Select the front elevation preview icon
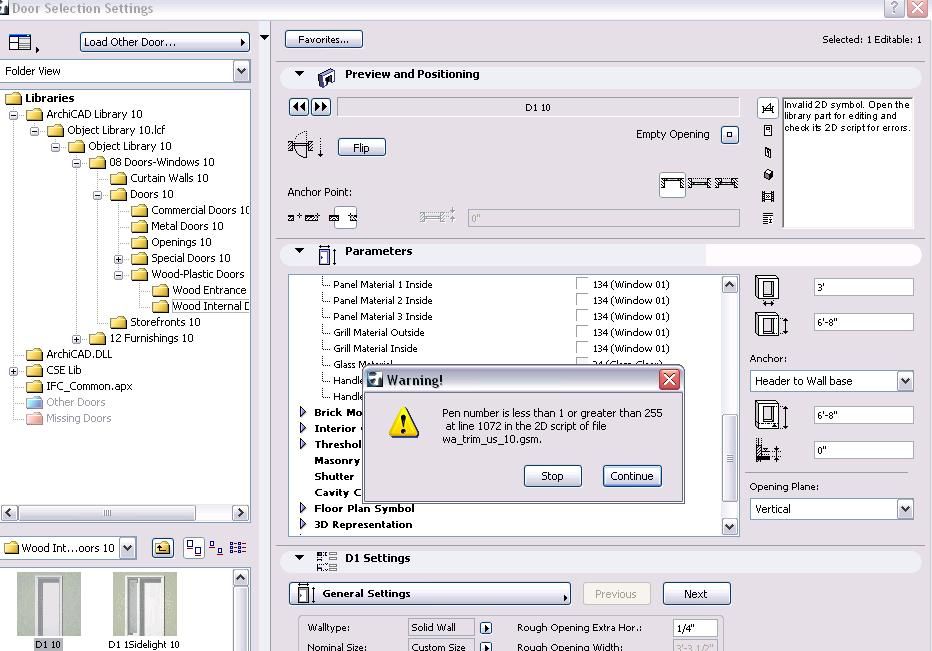 768,130
